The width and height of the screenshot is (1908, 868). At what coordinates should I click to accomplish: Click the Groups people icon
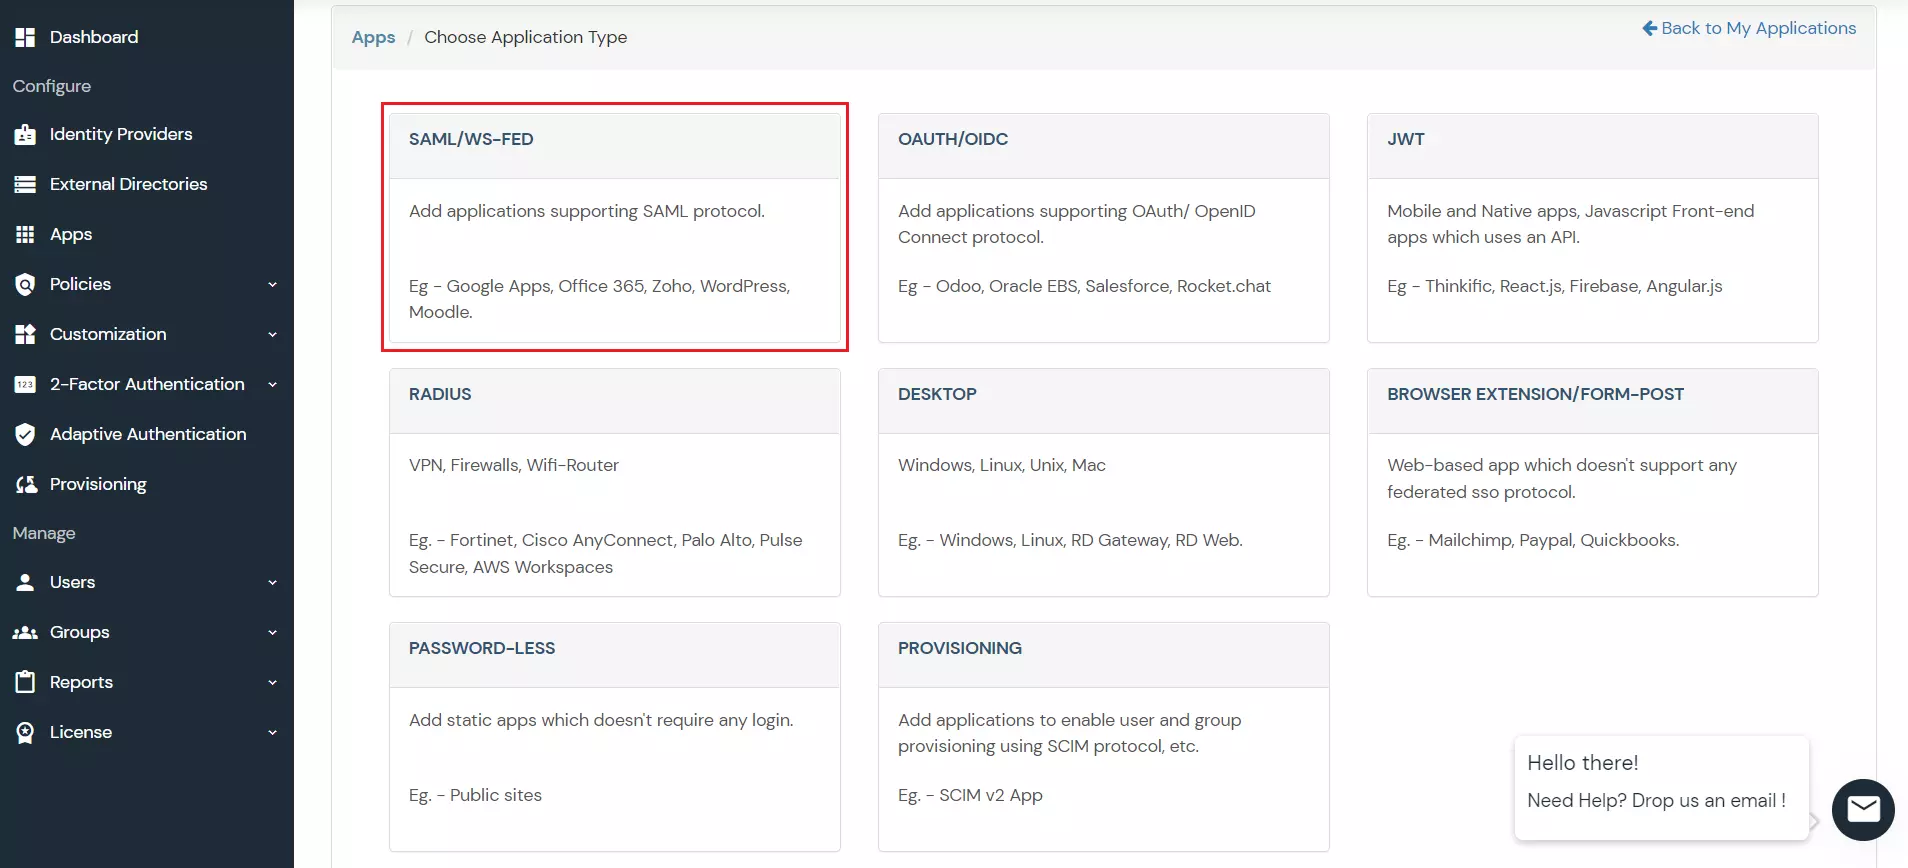(x=25, y=632)
